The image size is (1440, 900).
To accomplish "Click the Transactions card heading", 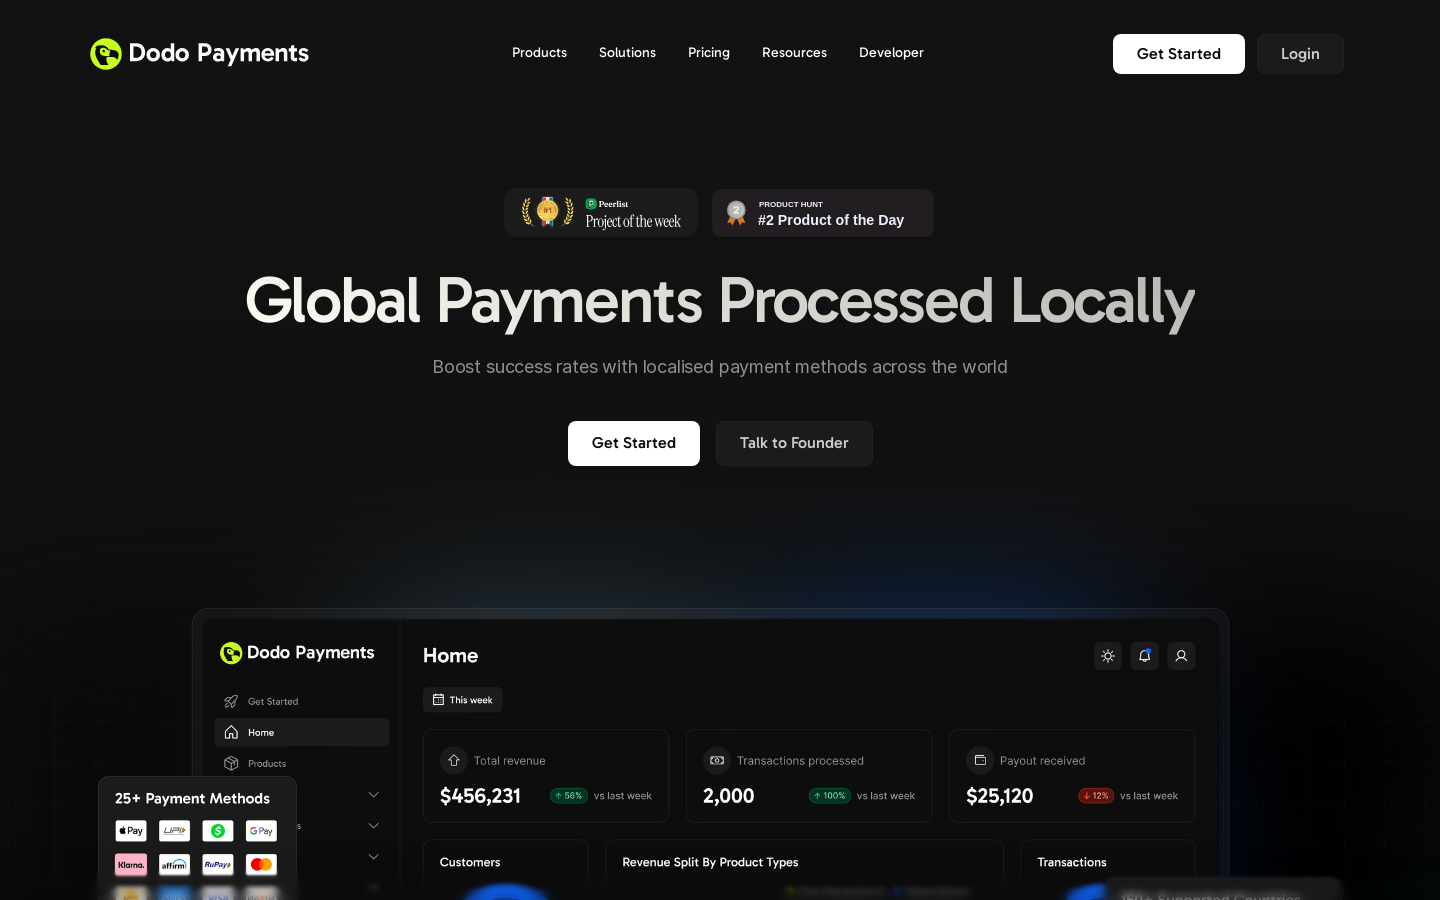I will click(1072, 862).
